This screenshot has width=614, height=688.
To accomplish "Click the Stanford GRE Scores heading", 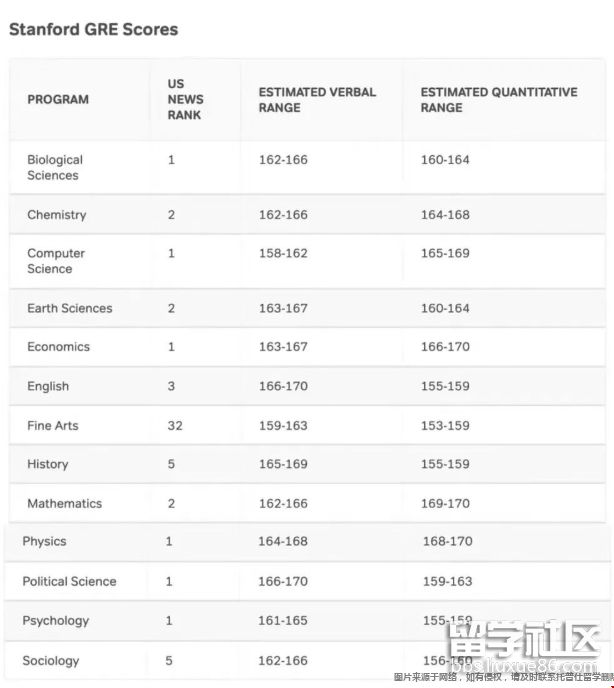I will [93, 30].
